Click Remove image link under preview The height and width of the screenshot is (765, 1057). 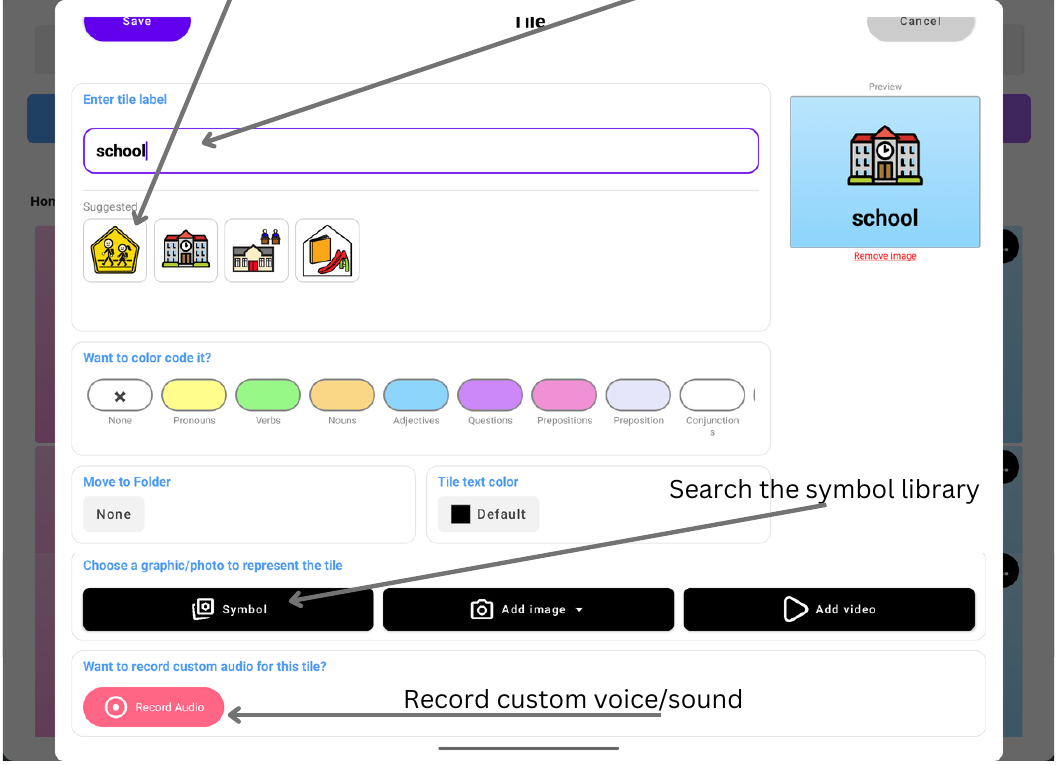[x=885, y=256]
